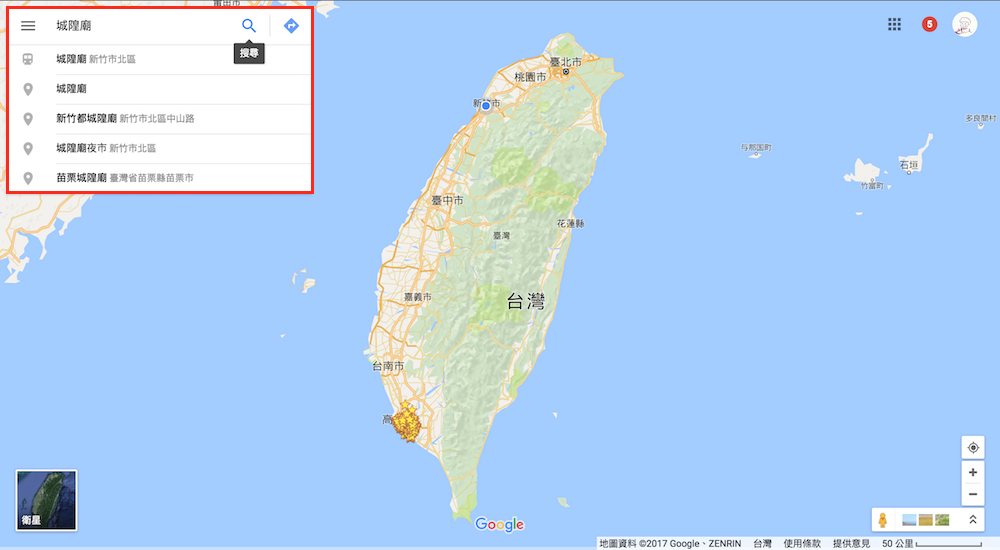Show my current location
This screenshot has width=1000, height=550.
(x=973, y=447)
